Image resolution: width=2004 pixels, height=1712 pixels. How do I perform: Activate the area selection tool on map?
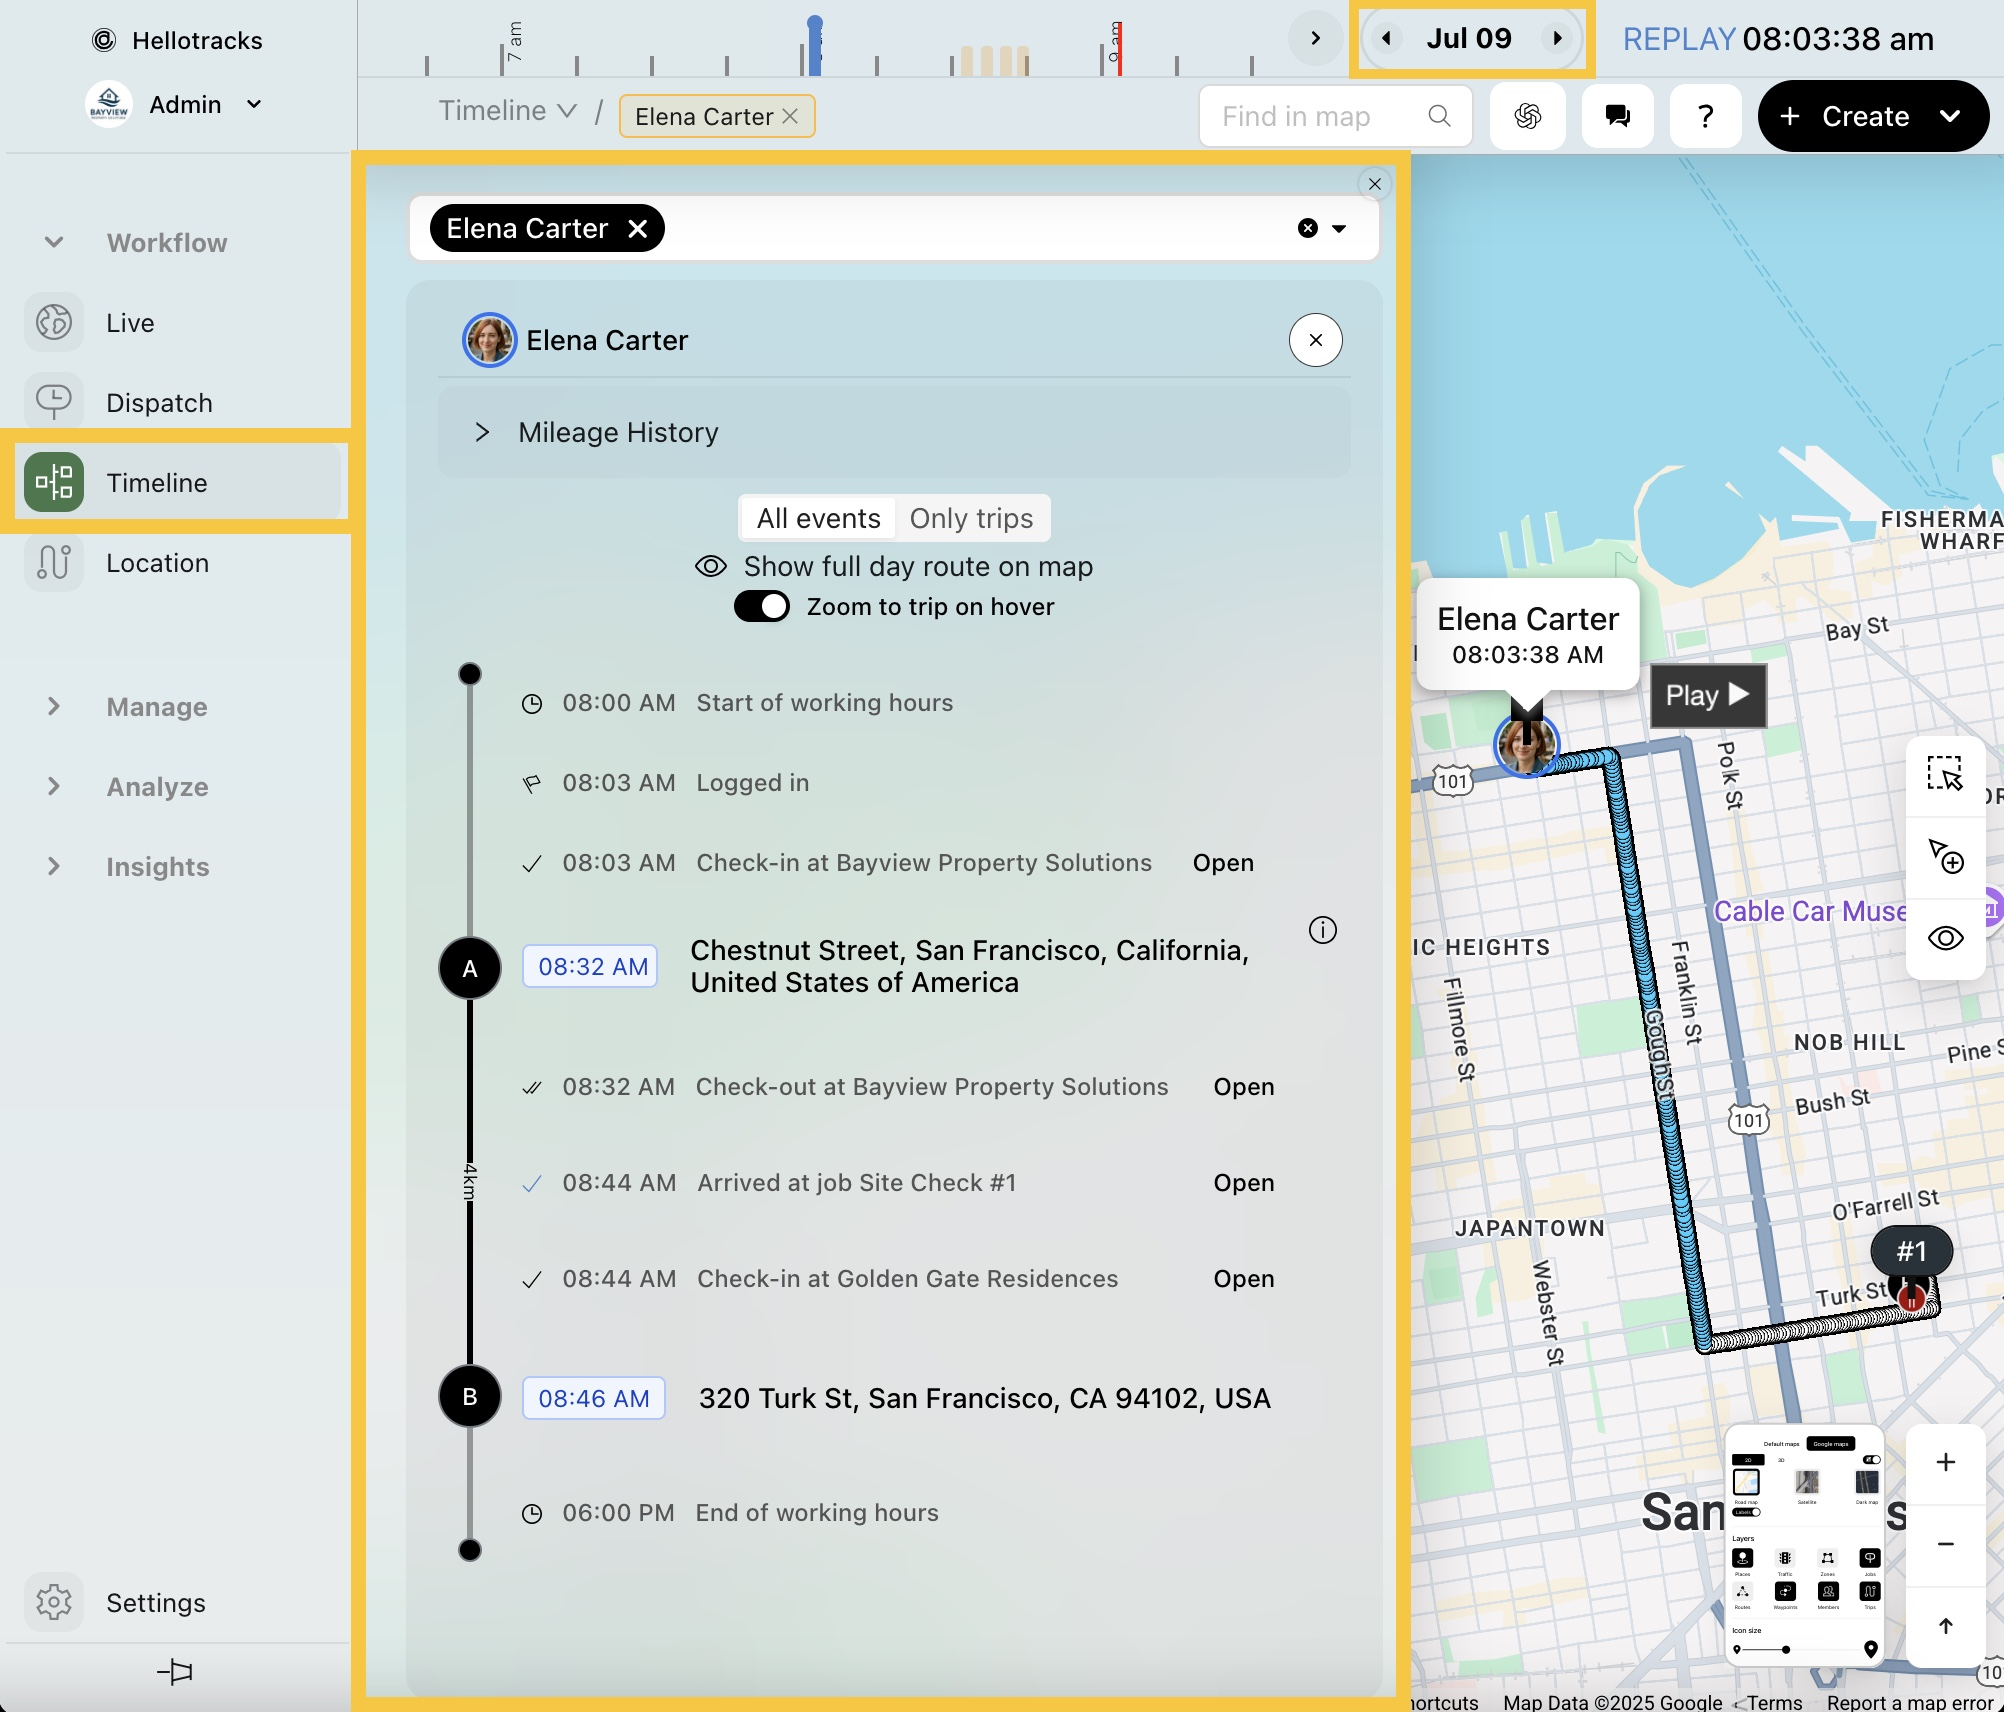[1945, 774]
